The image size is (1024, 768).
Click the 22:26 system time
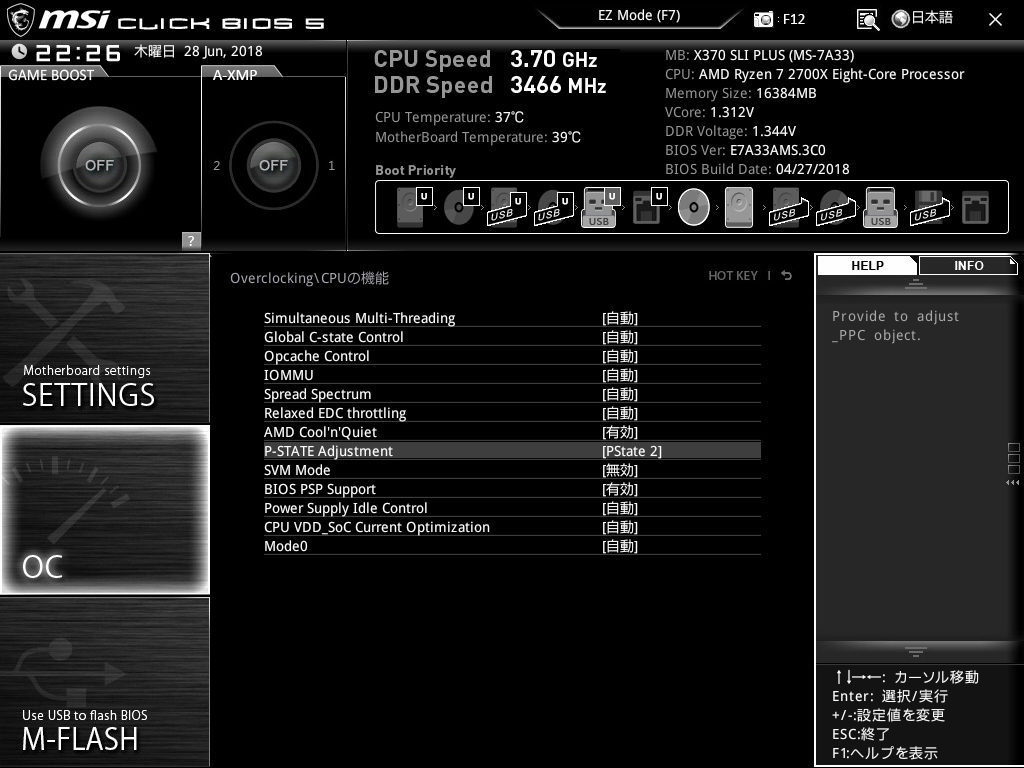coord(78,52)
